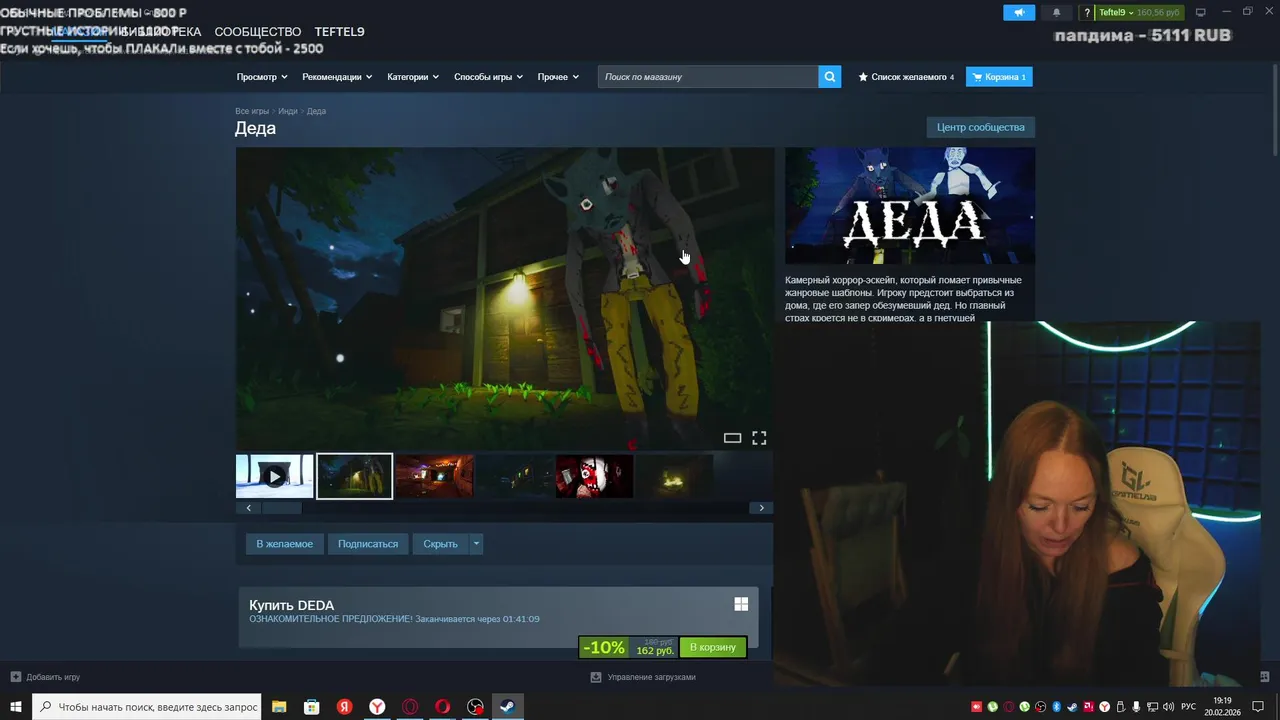The width and height of the screenshot is (1280, 720).
Task: Click right arrow of thumbnail strip
Action: 761,508
